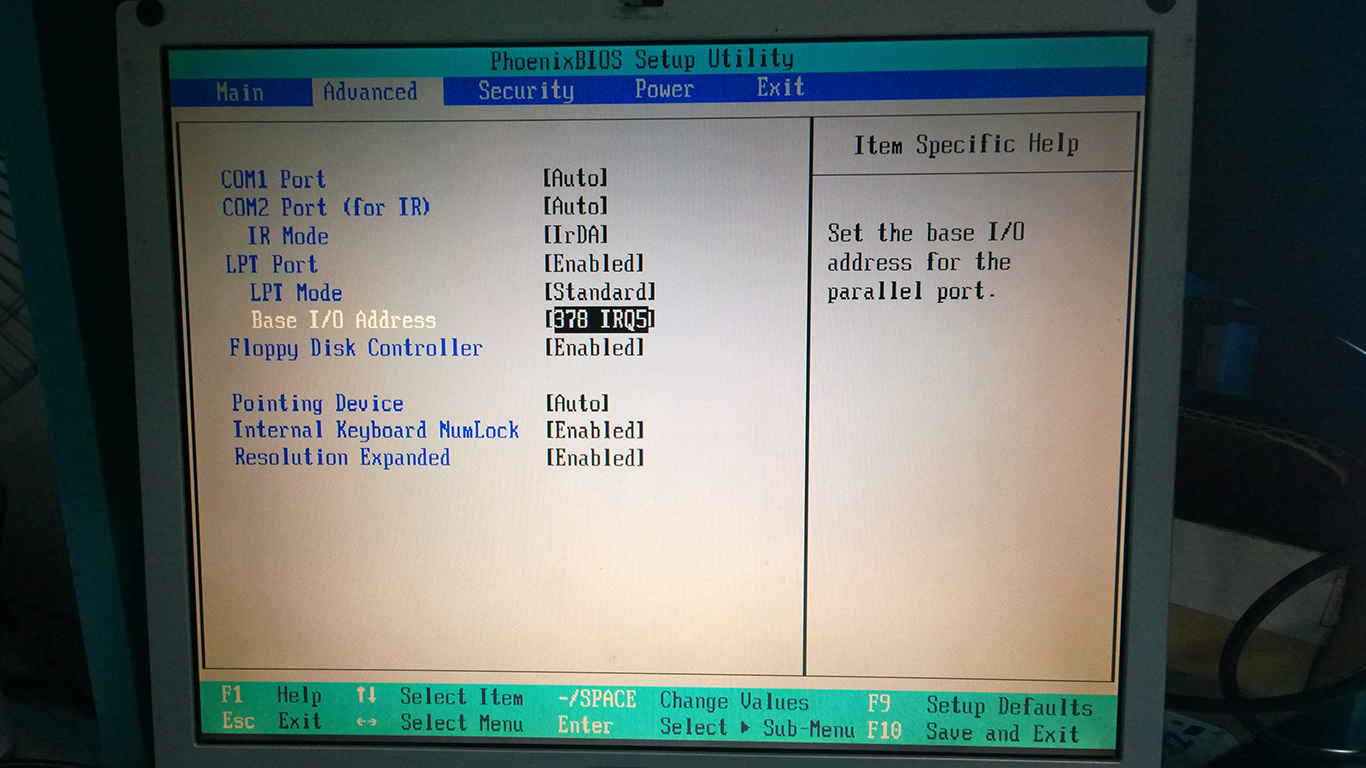Click the Item Specific Help heading
This screenshot has width=1366, height=768.
pyautogui.click(x=966, y=145)
